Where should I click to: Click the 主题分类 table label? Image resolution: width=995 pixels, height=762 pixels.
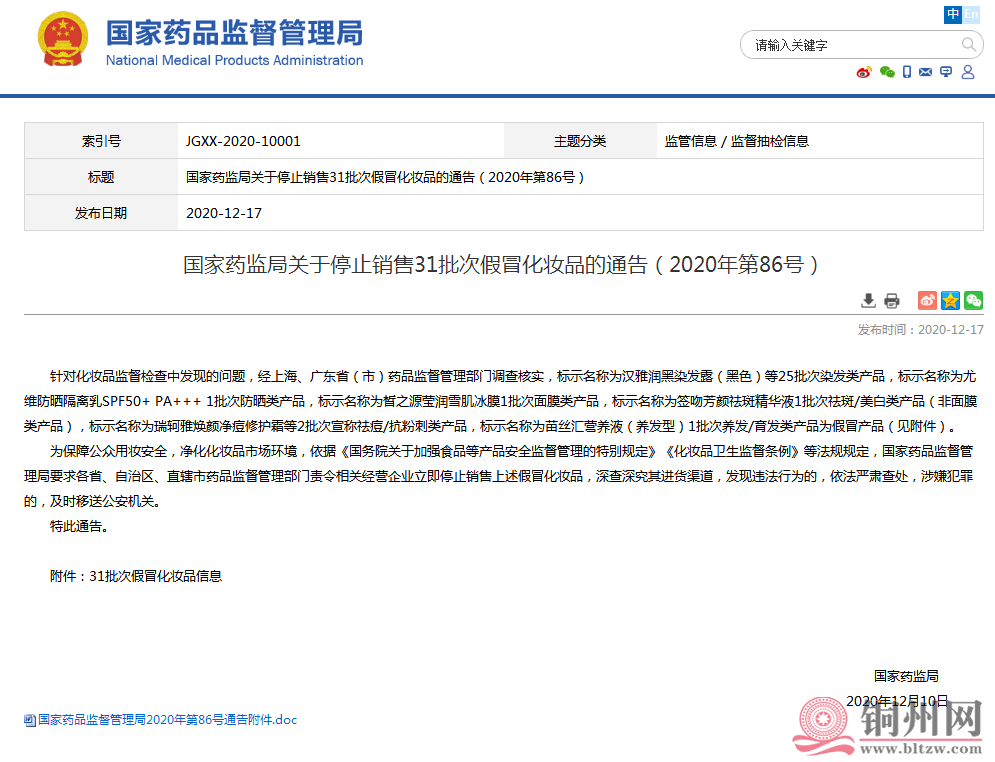point(580,141)
